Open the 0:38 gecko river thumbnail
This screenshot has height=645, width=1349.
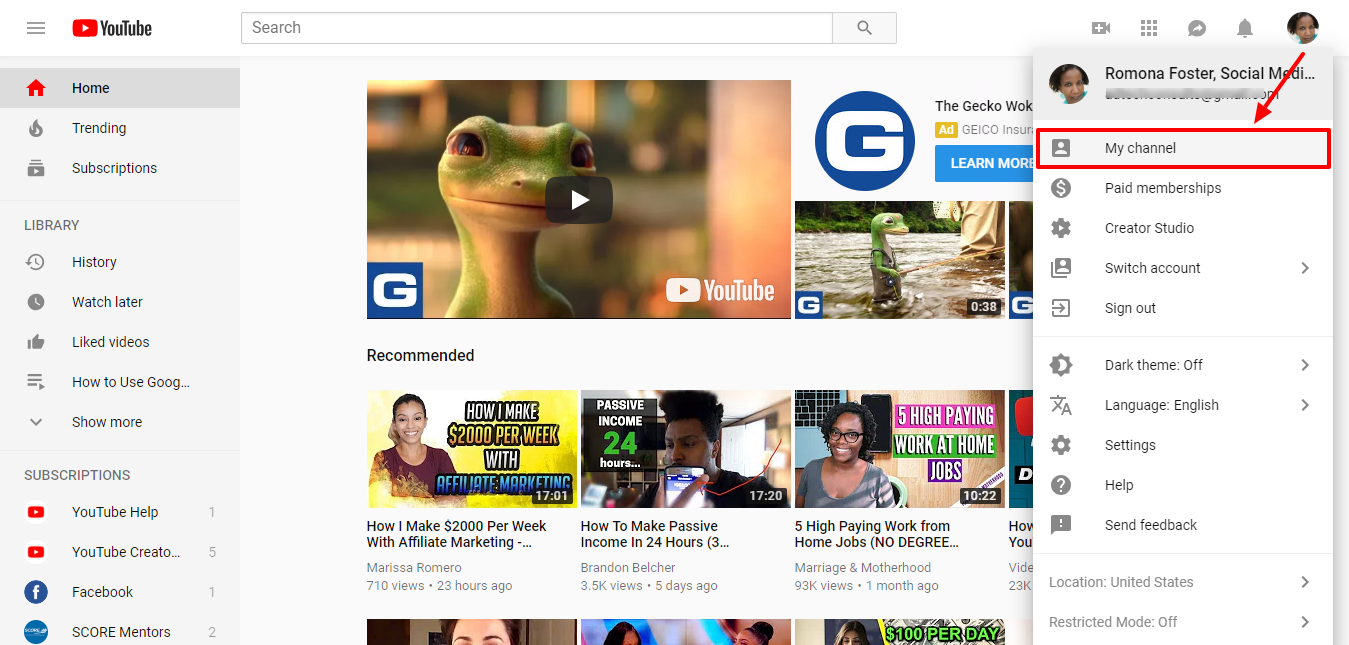click(900, 260)
